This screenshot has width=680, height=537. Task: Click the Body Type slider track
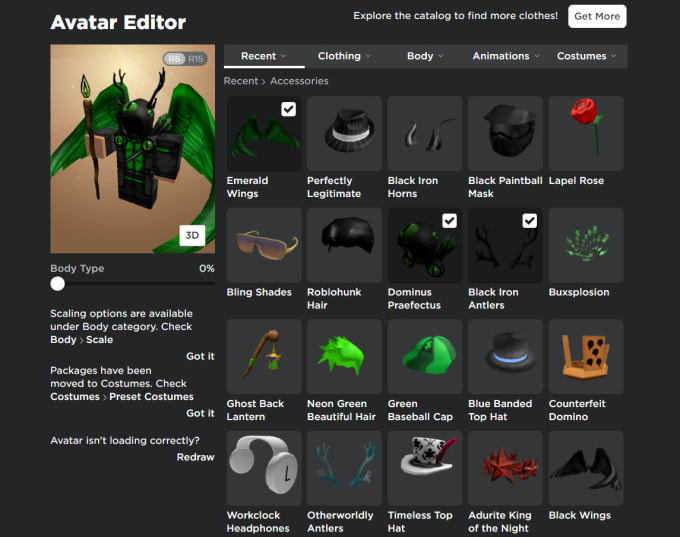(132, 284)
